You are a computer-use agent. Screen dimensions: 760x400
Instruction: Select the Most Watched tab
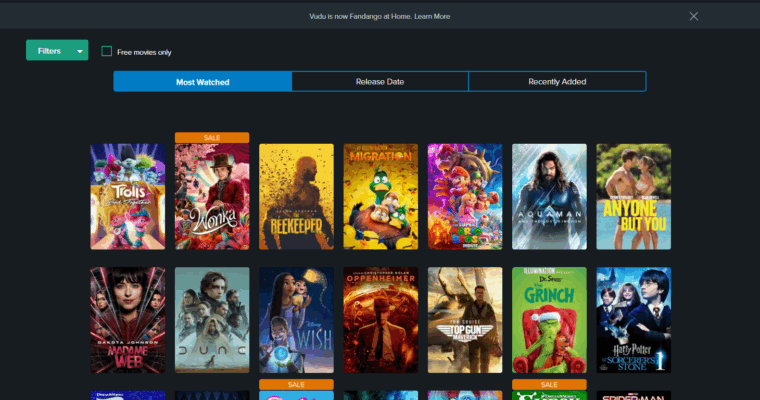tap(202, 82)
